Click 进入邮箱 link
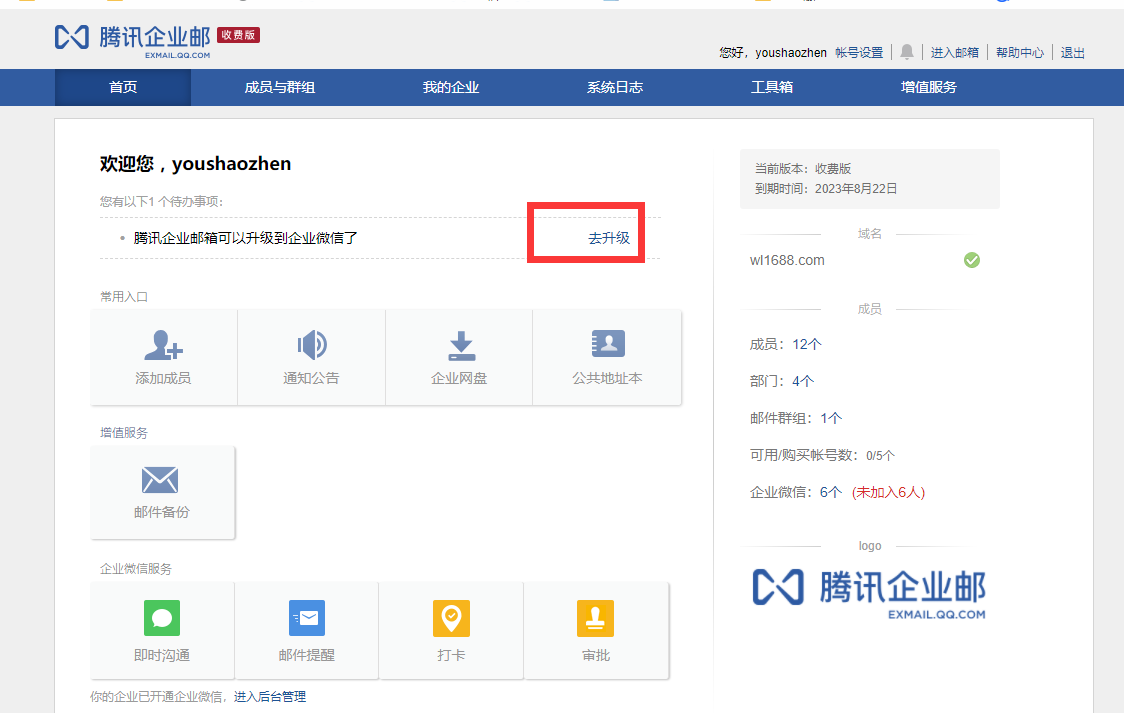Image resolution: width=1124 pixels, height=713 pixels. tap(954, 52)
